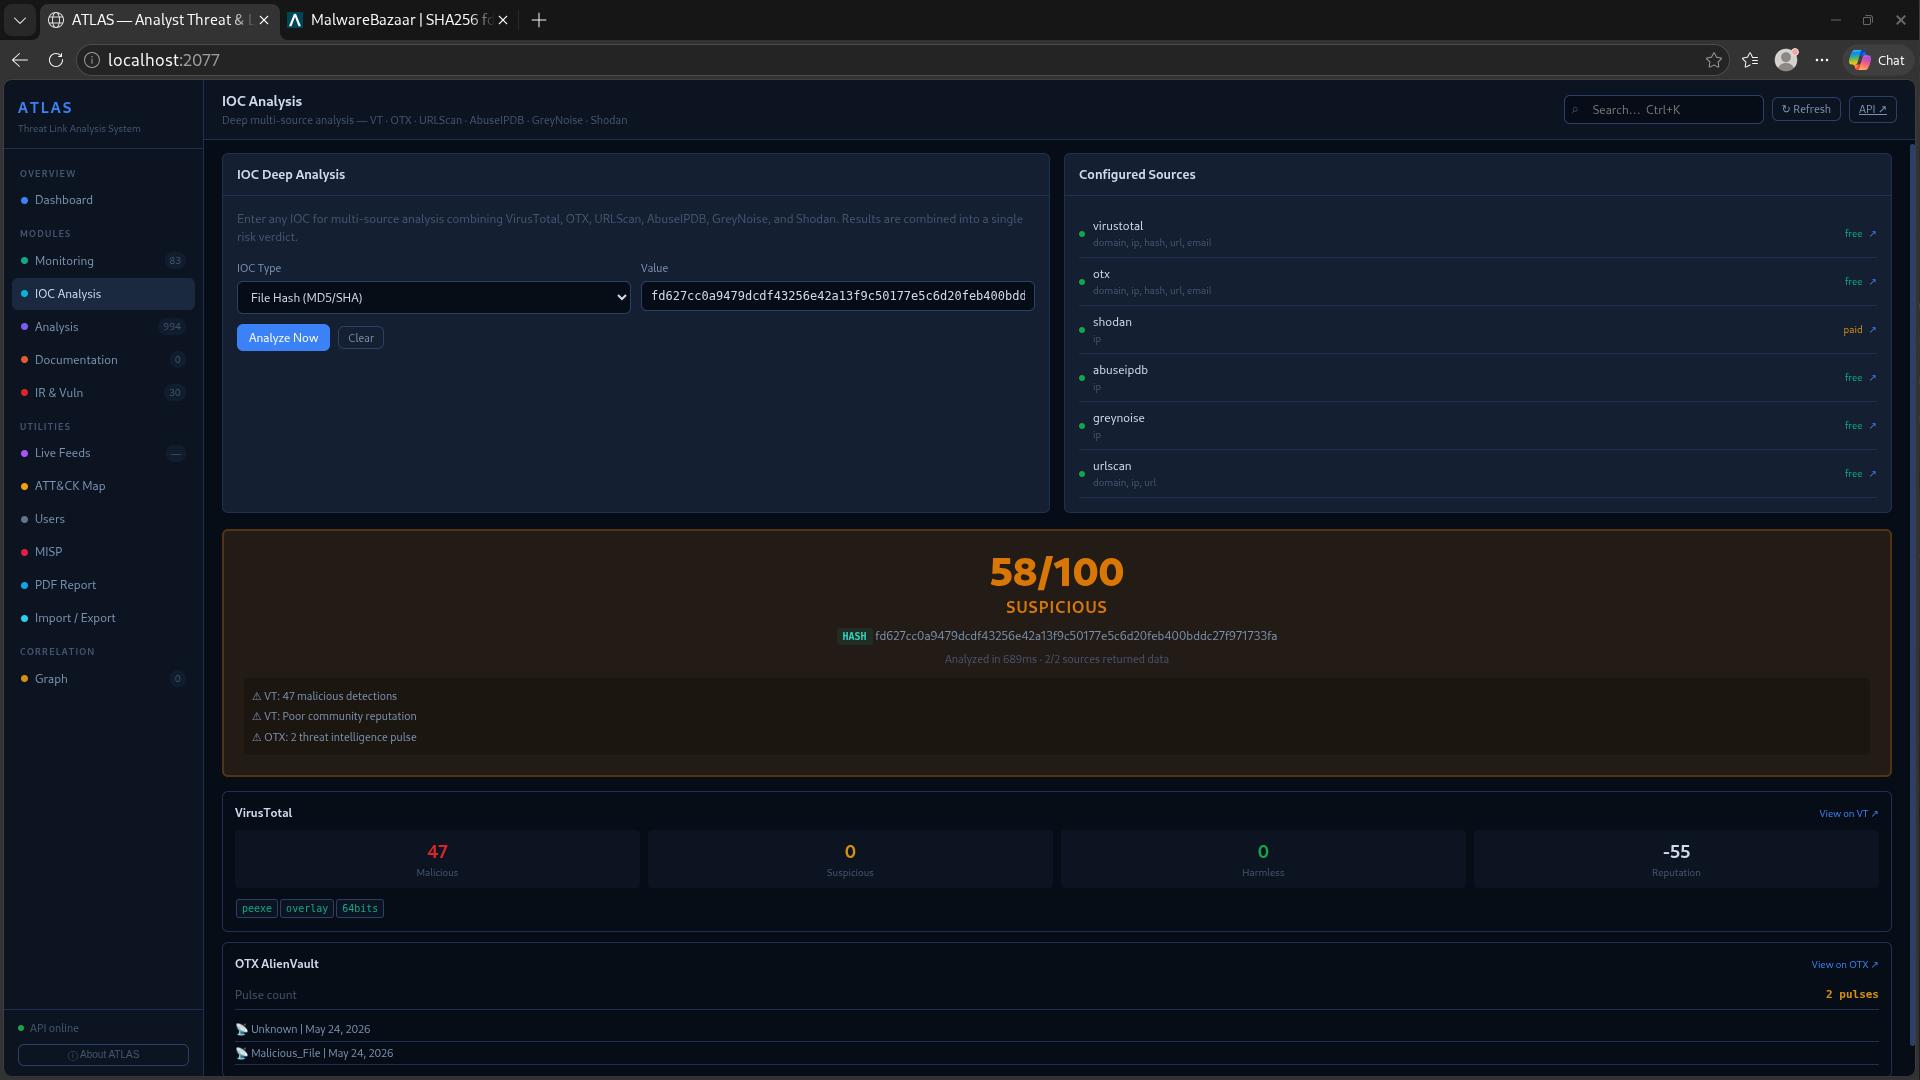This screenshot has width=1920, height=1080.
Task: Click the 47 Malicious stat card
Action: point(437,859)
